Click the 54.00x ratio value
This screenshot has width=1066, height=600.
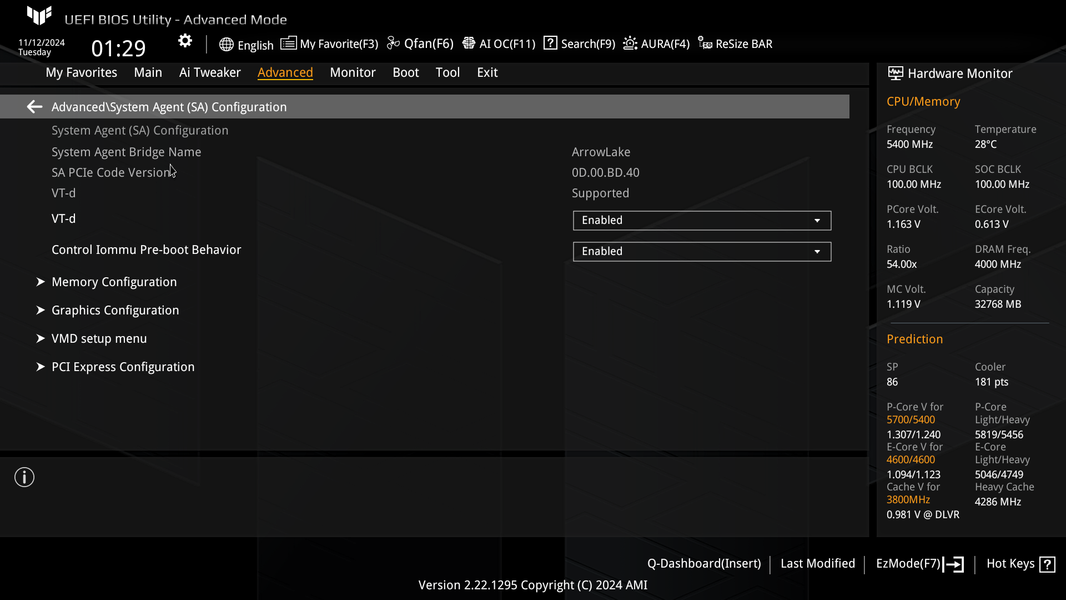(901, 264)
